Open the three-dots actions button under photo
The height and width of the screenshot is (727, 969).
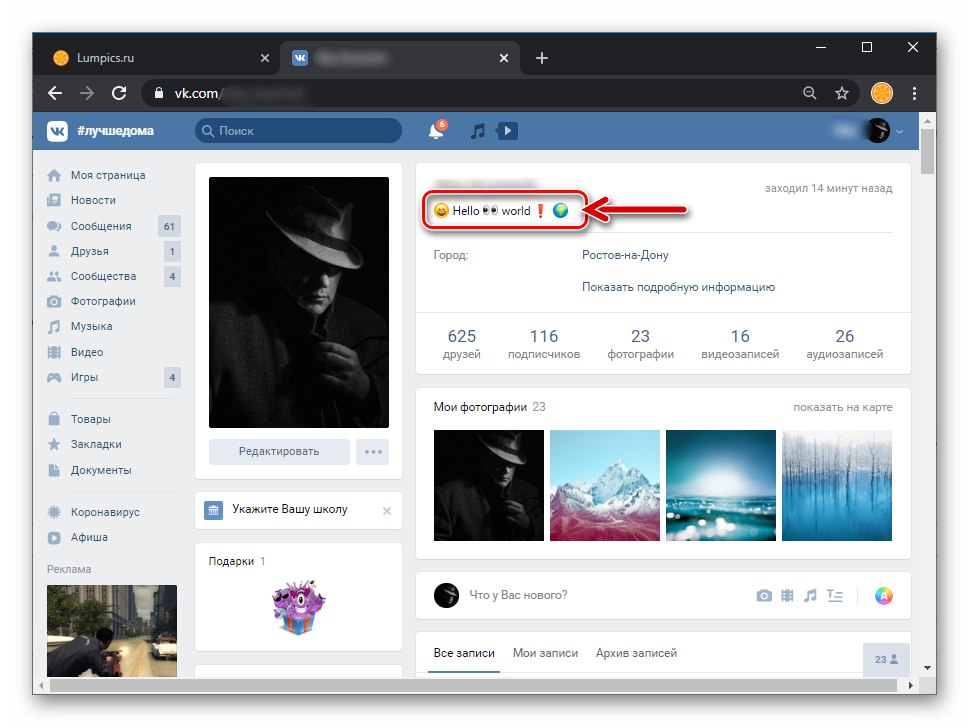[x=373, y=452]
